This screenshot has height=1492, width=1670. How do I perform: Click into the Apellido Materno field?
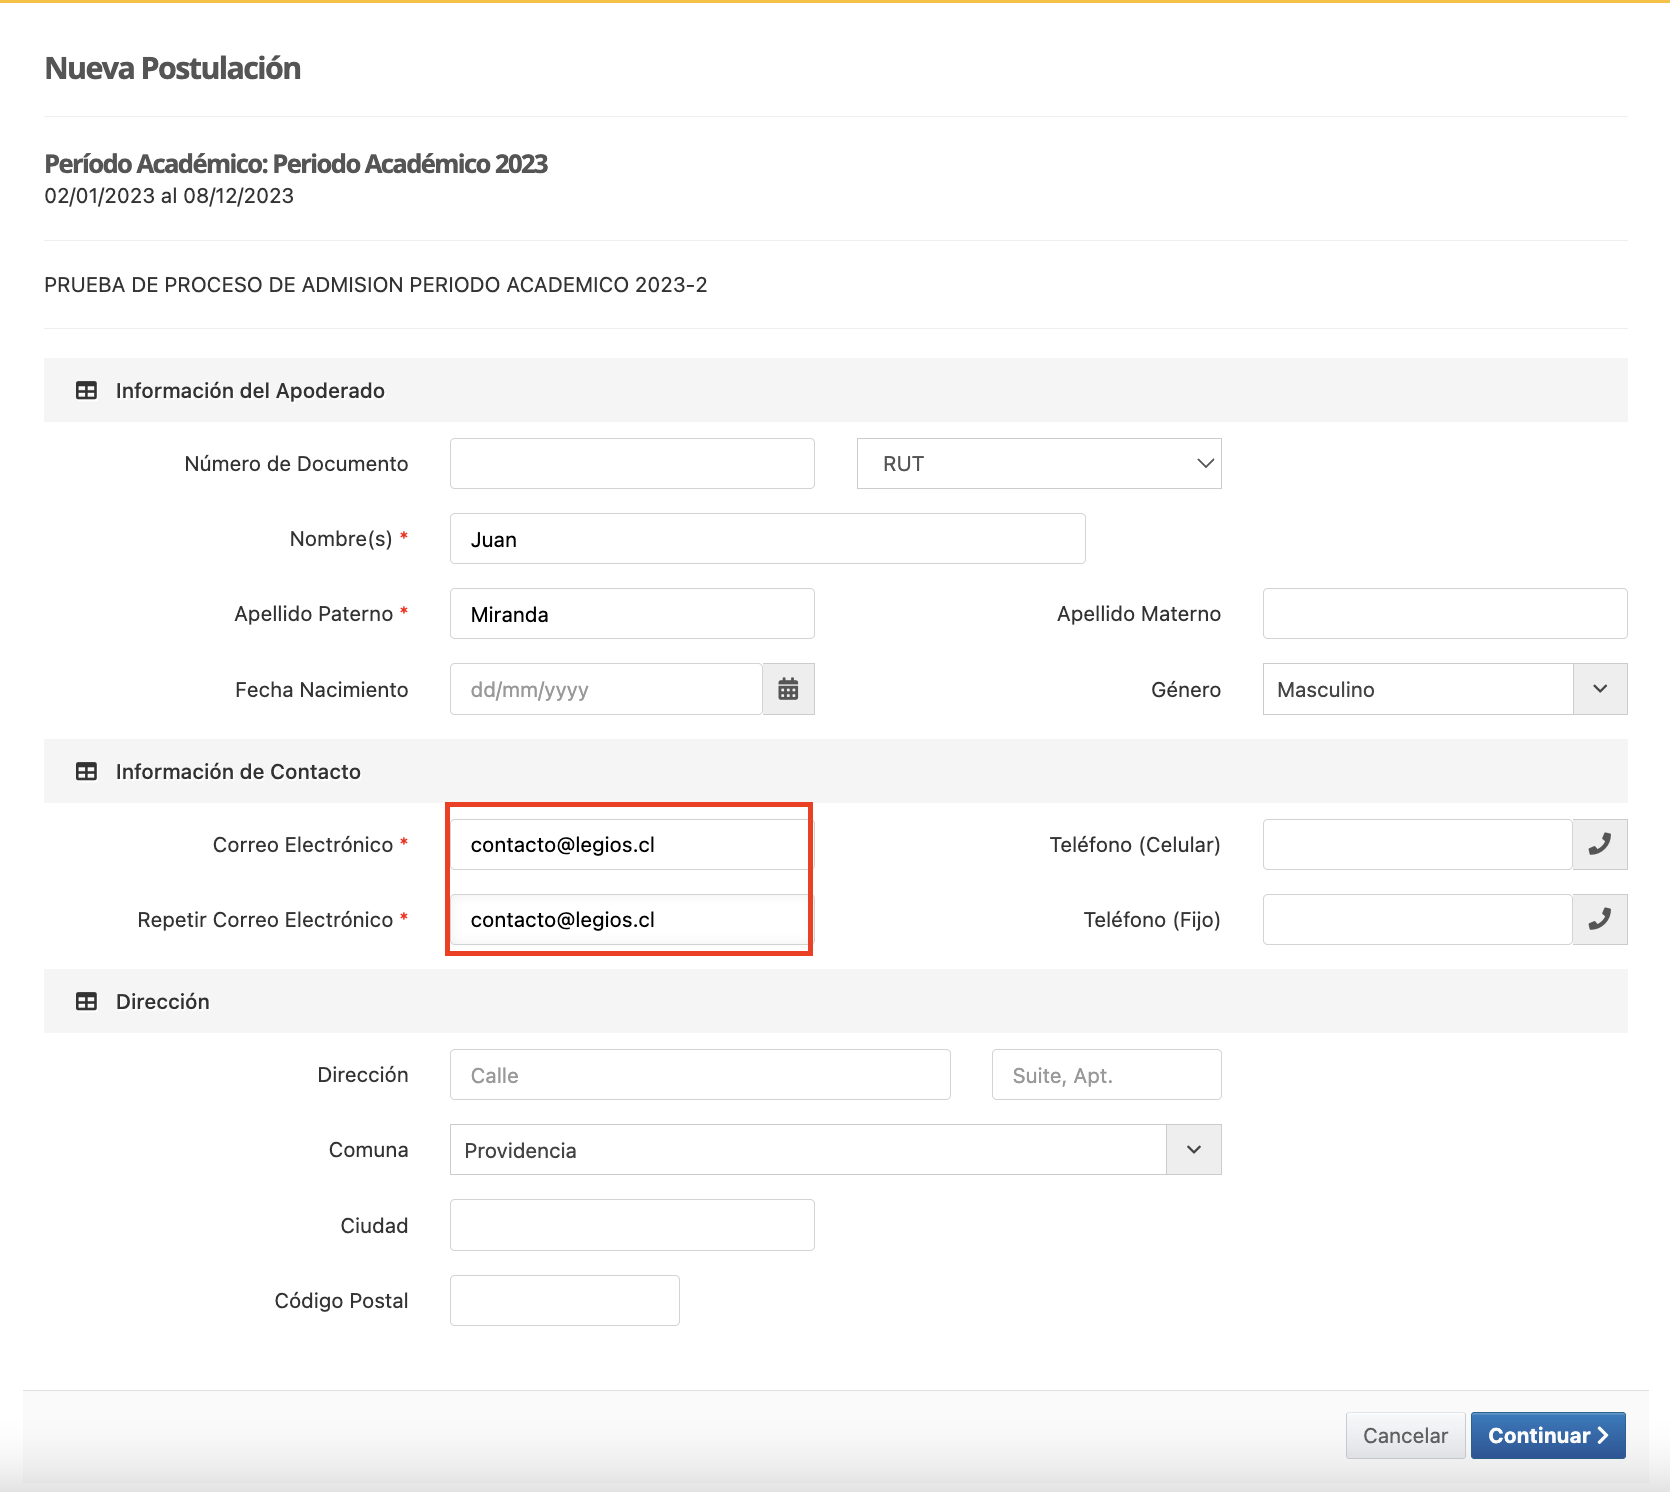1444,614
